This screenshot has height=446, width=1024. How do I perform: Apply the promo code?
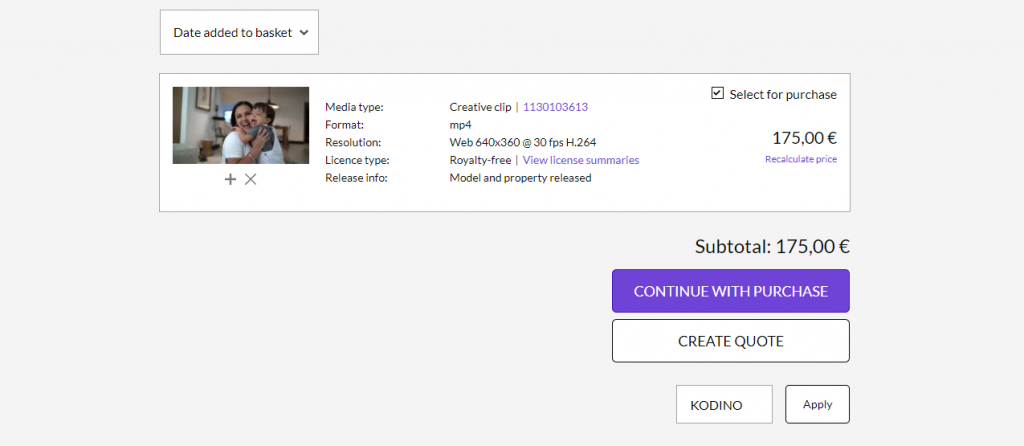(817, 404)
